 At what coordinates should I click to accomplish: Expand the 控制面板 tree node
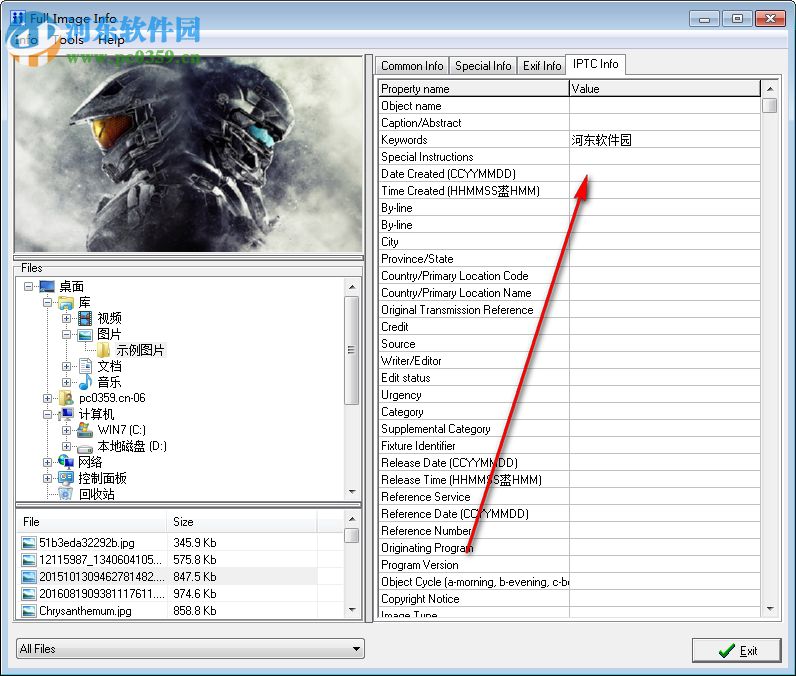(x=47, y=479)
